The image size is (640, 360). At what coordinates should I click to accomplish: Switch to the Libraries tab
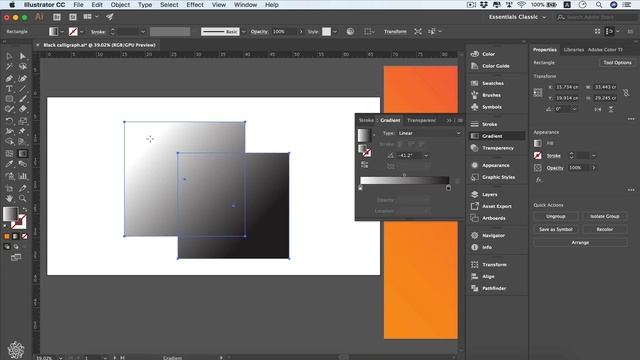573,50
